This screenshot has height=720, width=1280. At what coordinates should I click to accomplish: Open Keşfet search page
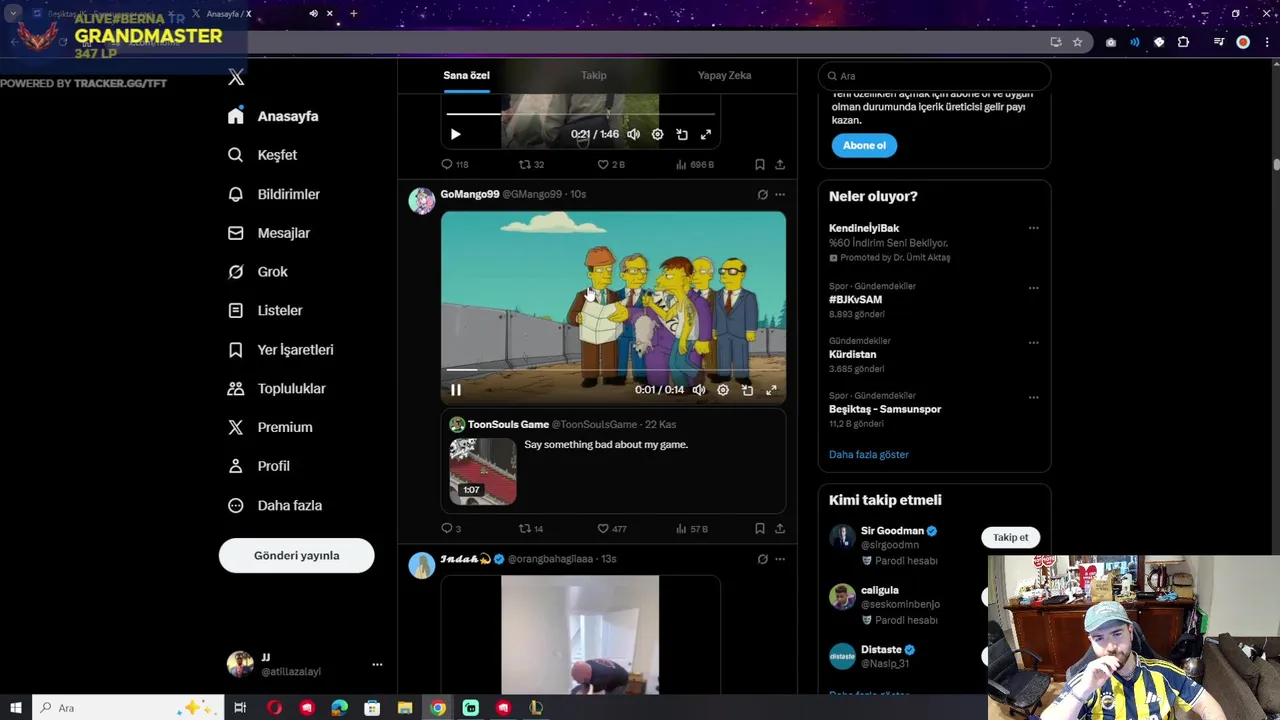click(x=262, y=155)
